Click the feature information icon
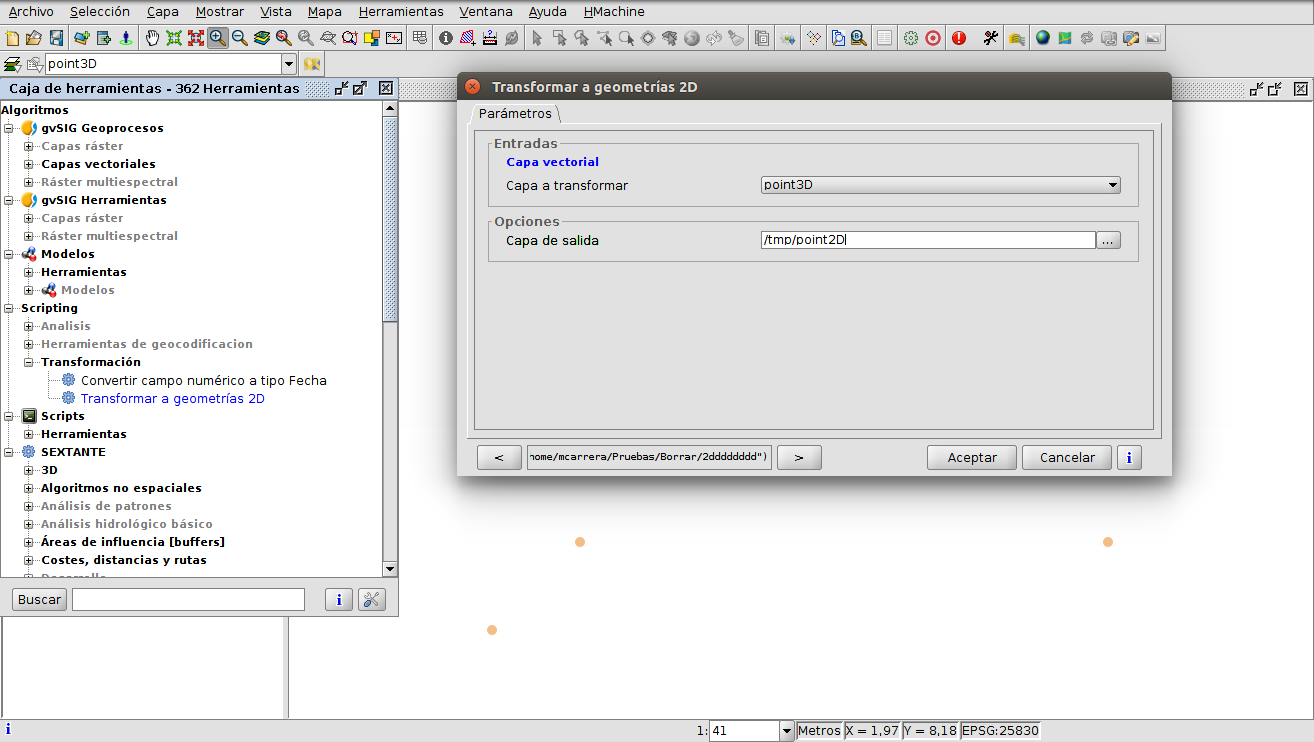 [x=446, y=38]
